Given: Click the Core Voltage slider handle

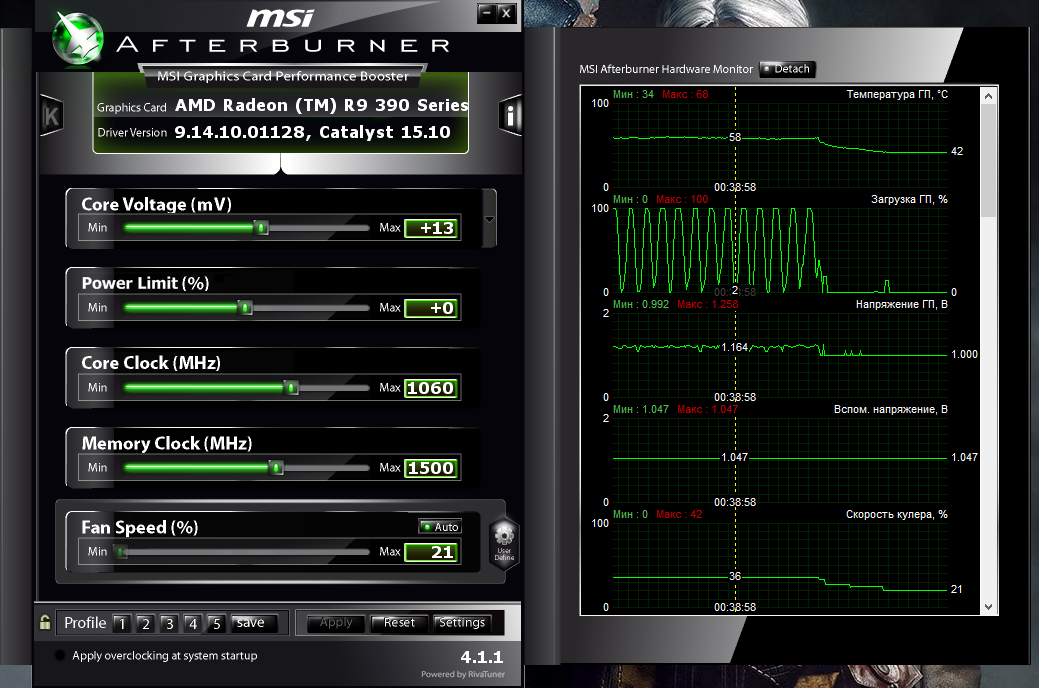Looking at the screenshot, I should pos(261,228).
